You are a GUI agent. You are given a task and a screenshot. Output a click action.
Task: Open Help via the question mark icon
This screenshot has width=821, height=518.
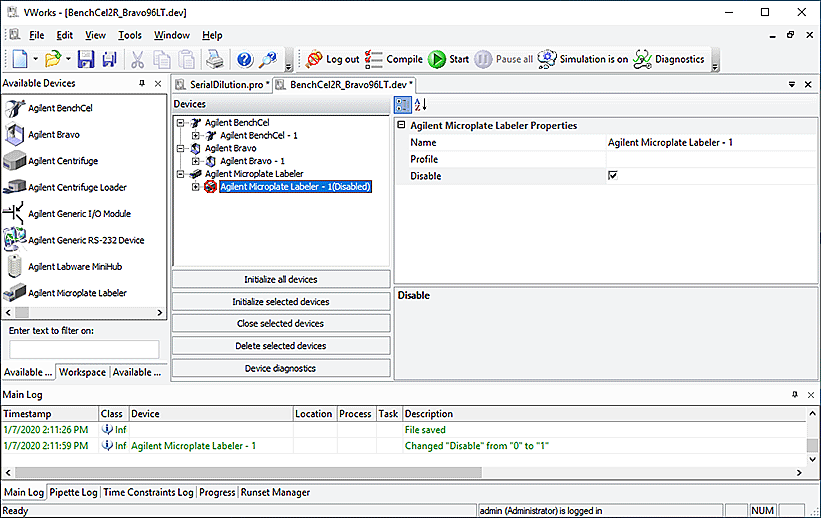click(x=245, y=59)
